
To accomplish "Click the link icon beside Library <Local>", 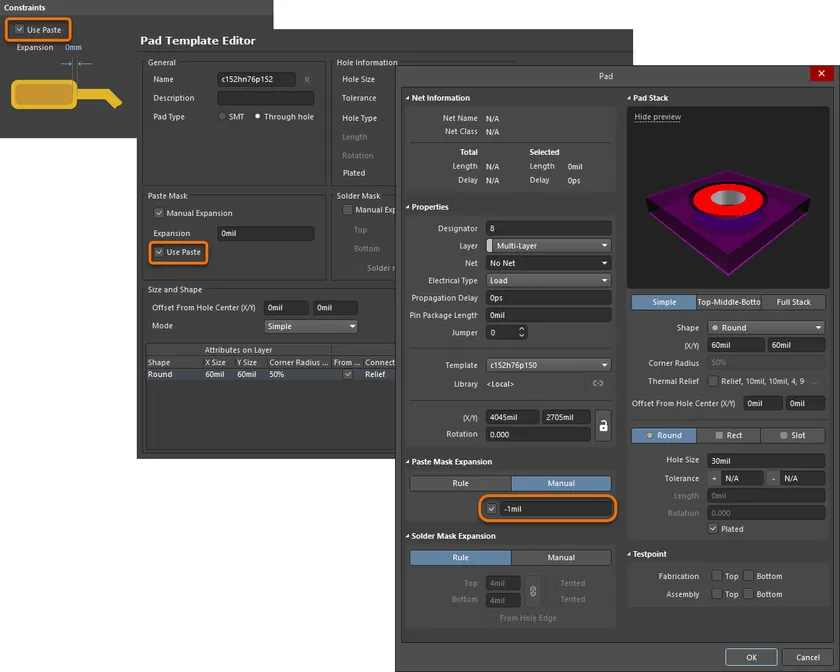I will [x=598, y=383].
